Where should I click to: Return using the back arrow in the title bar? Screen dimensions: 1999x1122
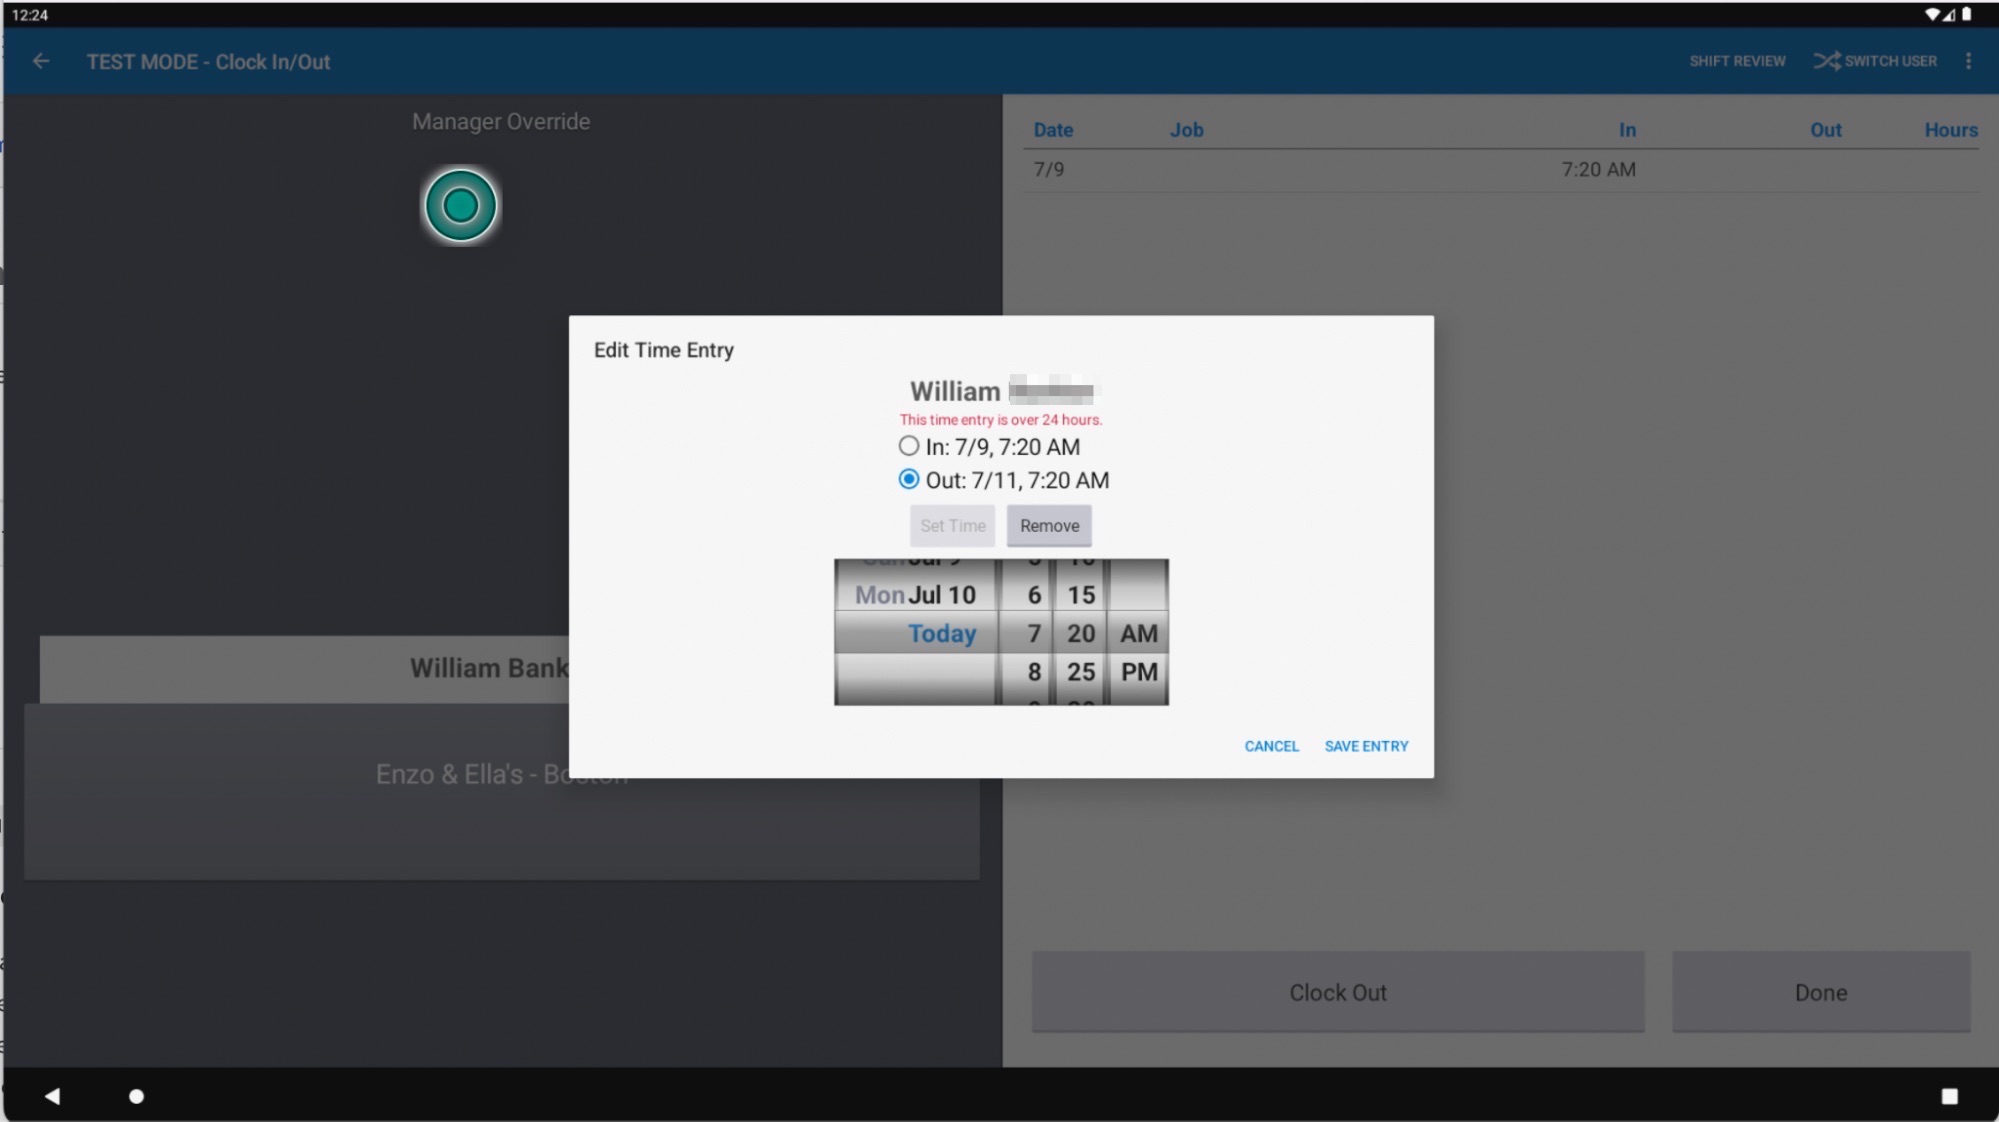(40, 61)
